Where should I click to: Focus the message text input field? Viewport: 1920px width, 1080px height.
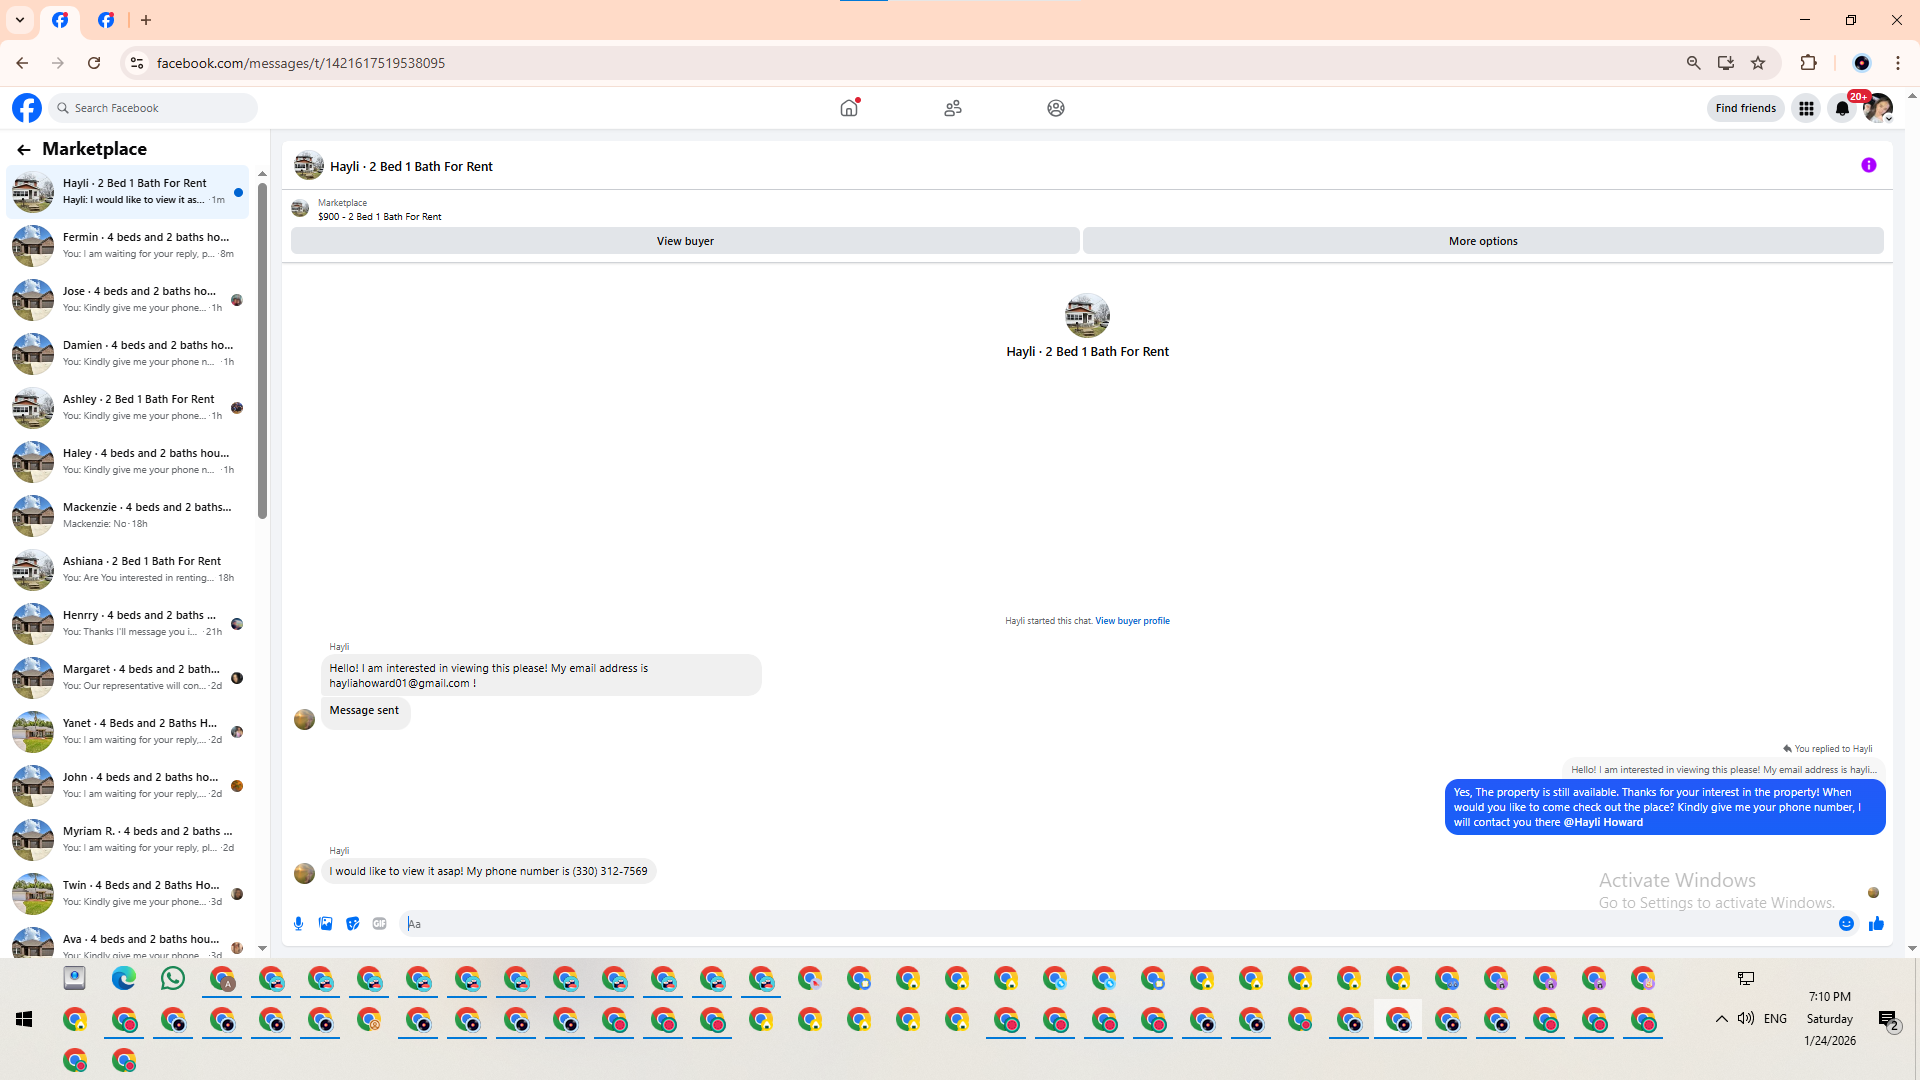(x=1100, y=924)
